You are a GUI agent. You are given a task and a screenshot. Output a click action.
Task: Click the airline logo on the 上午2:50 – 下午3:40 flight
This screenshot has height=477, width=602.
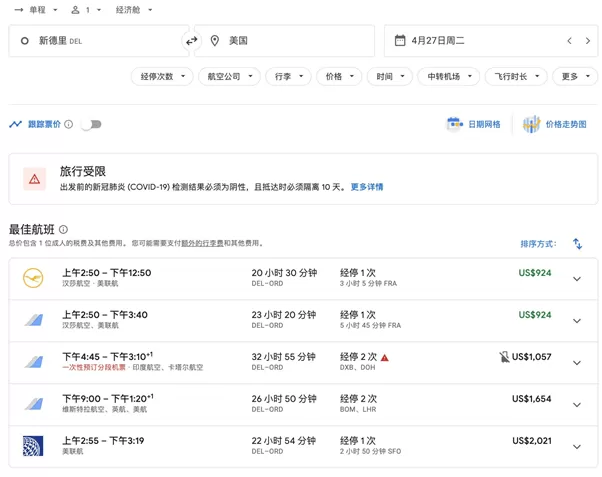[x=34, y=320]
